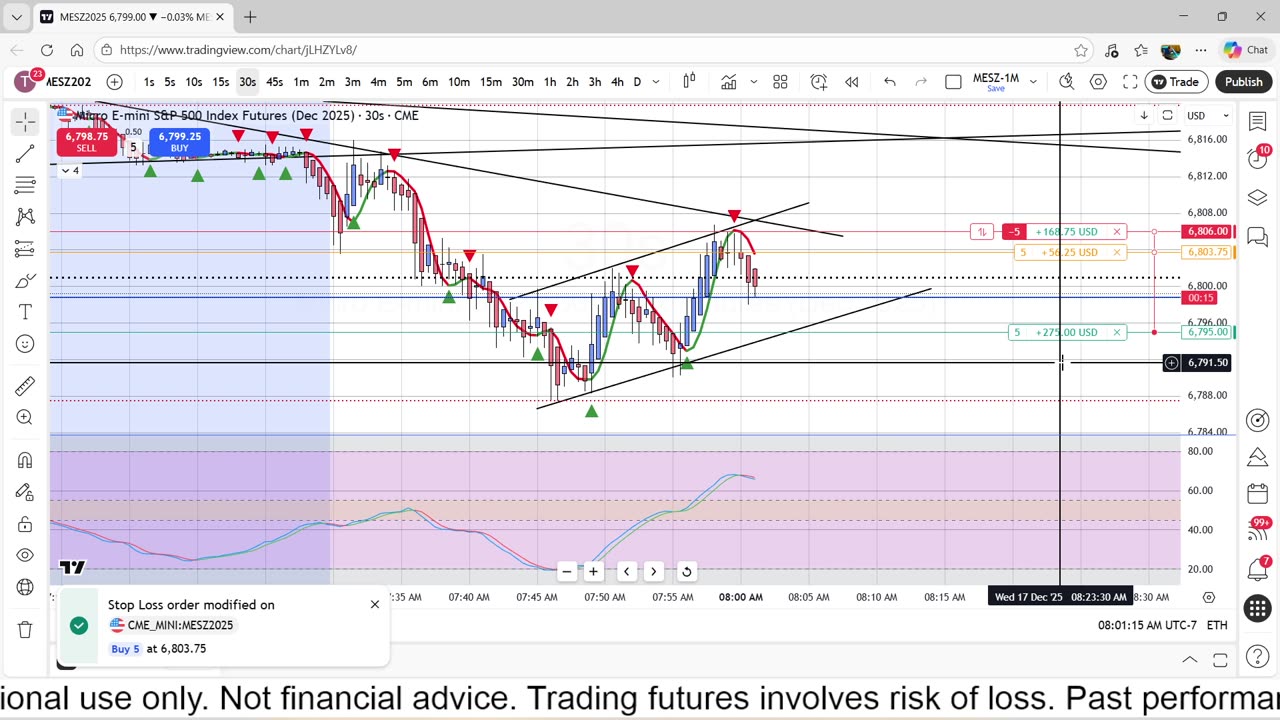The height and width of the screenshot is (720, 1280).
Task: Open the indicator templates grid icon
Action: (x=780, y=82)
